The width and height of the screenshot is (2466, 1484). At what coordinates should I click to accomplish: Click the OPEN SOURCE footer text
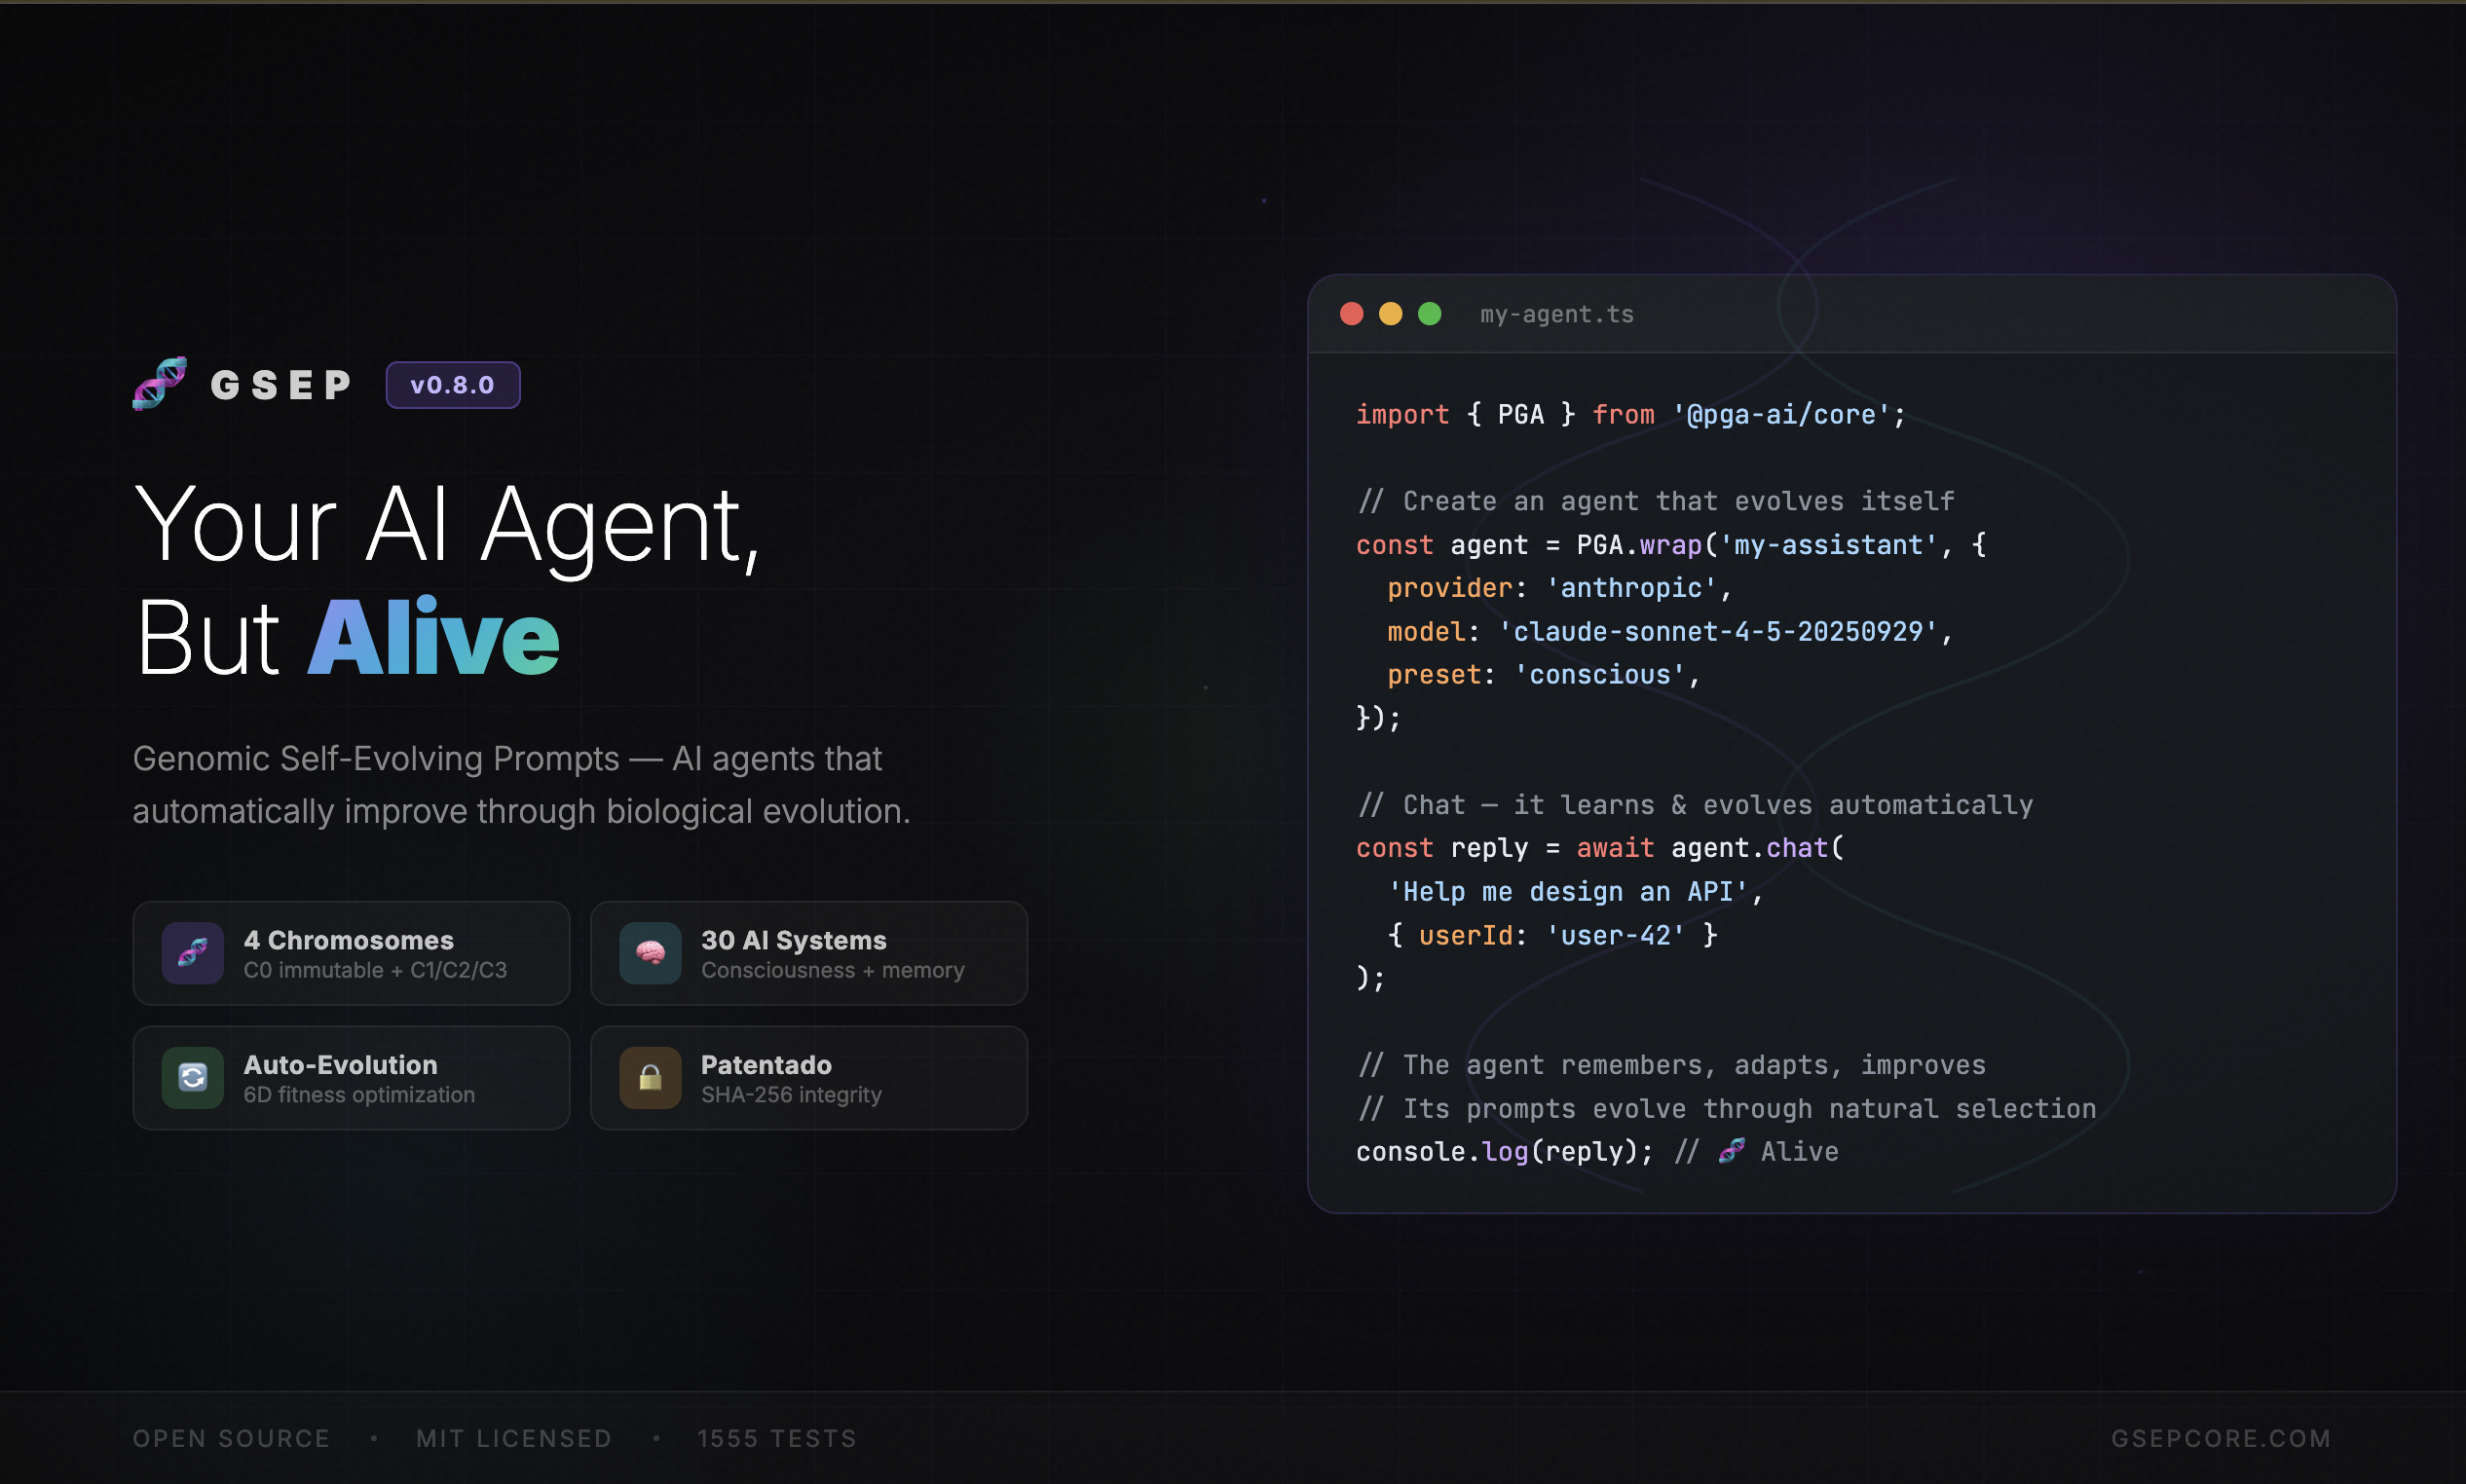[231, 1438]
